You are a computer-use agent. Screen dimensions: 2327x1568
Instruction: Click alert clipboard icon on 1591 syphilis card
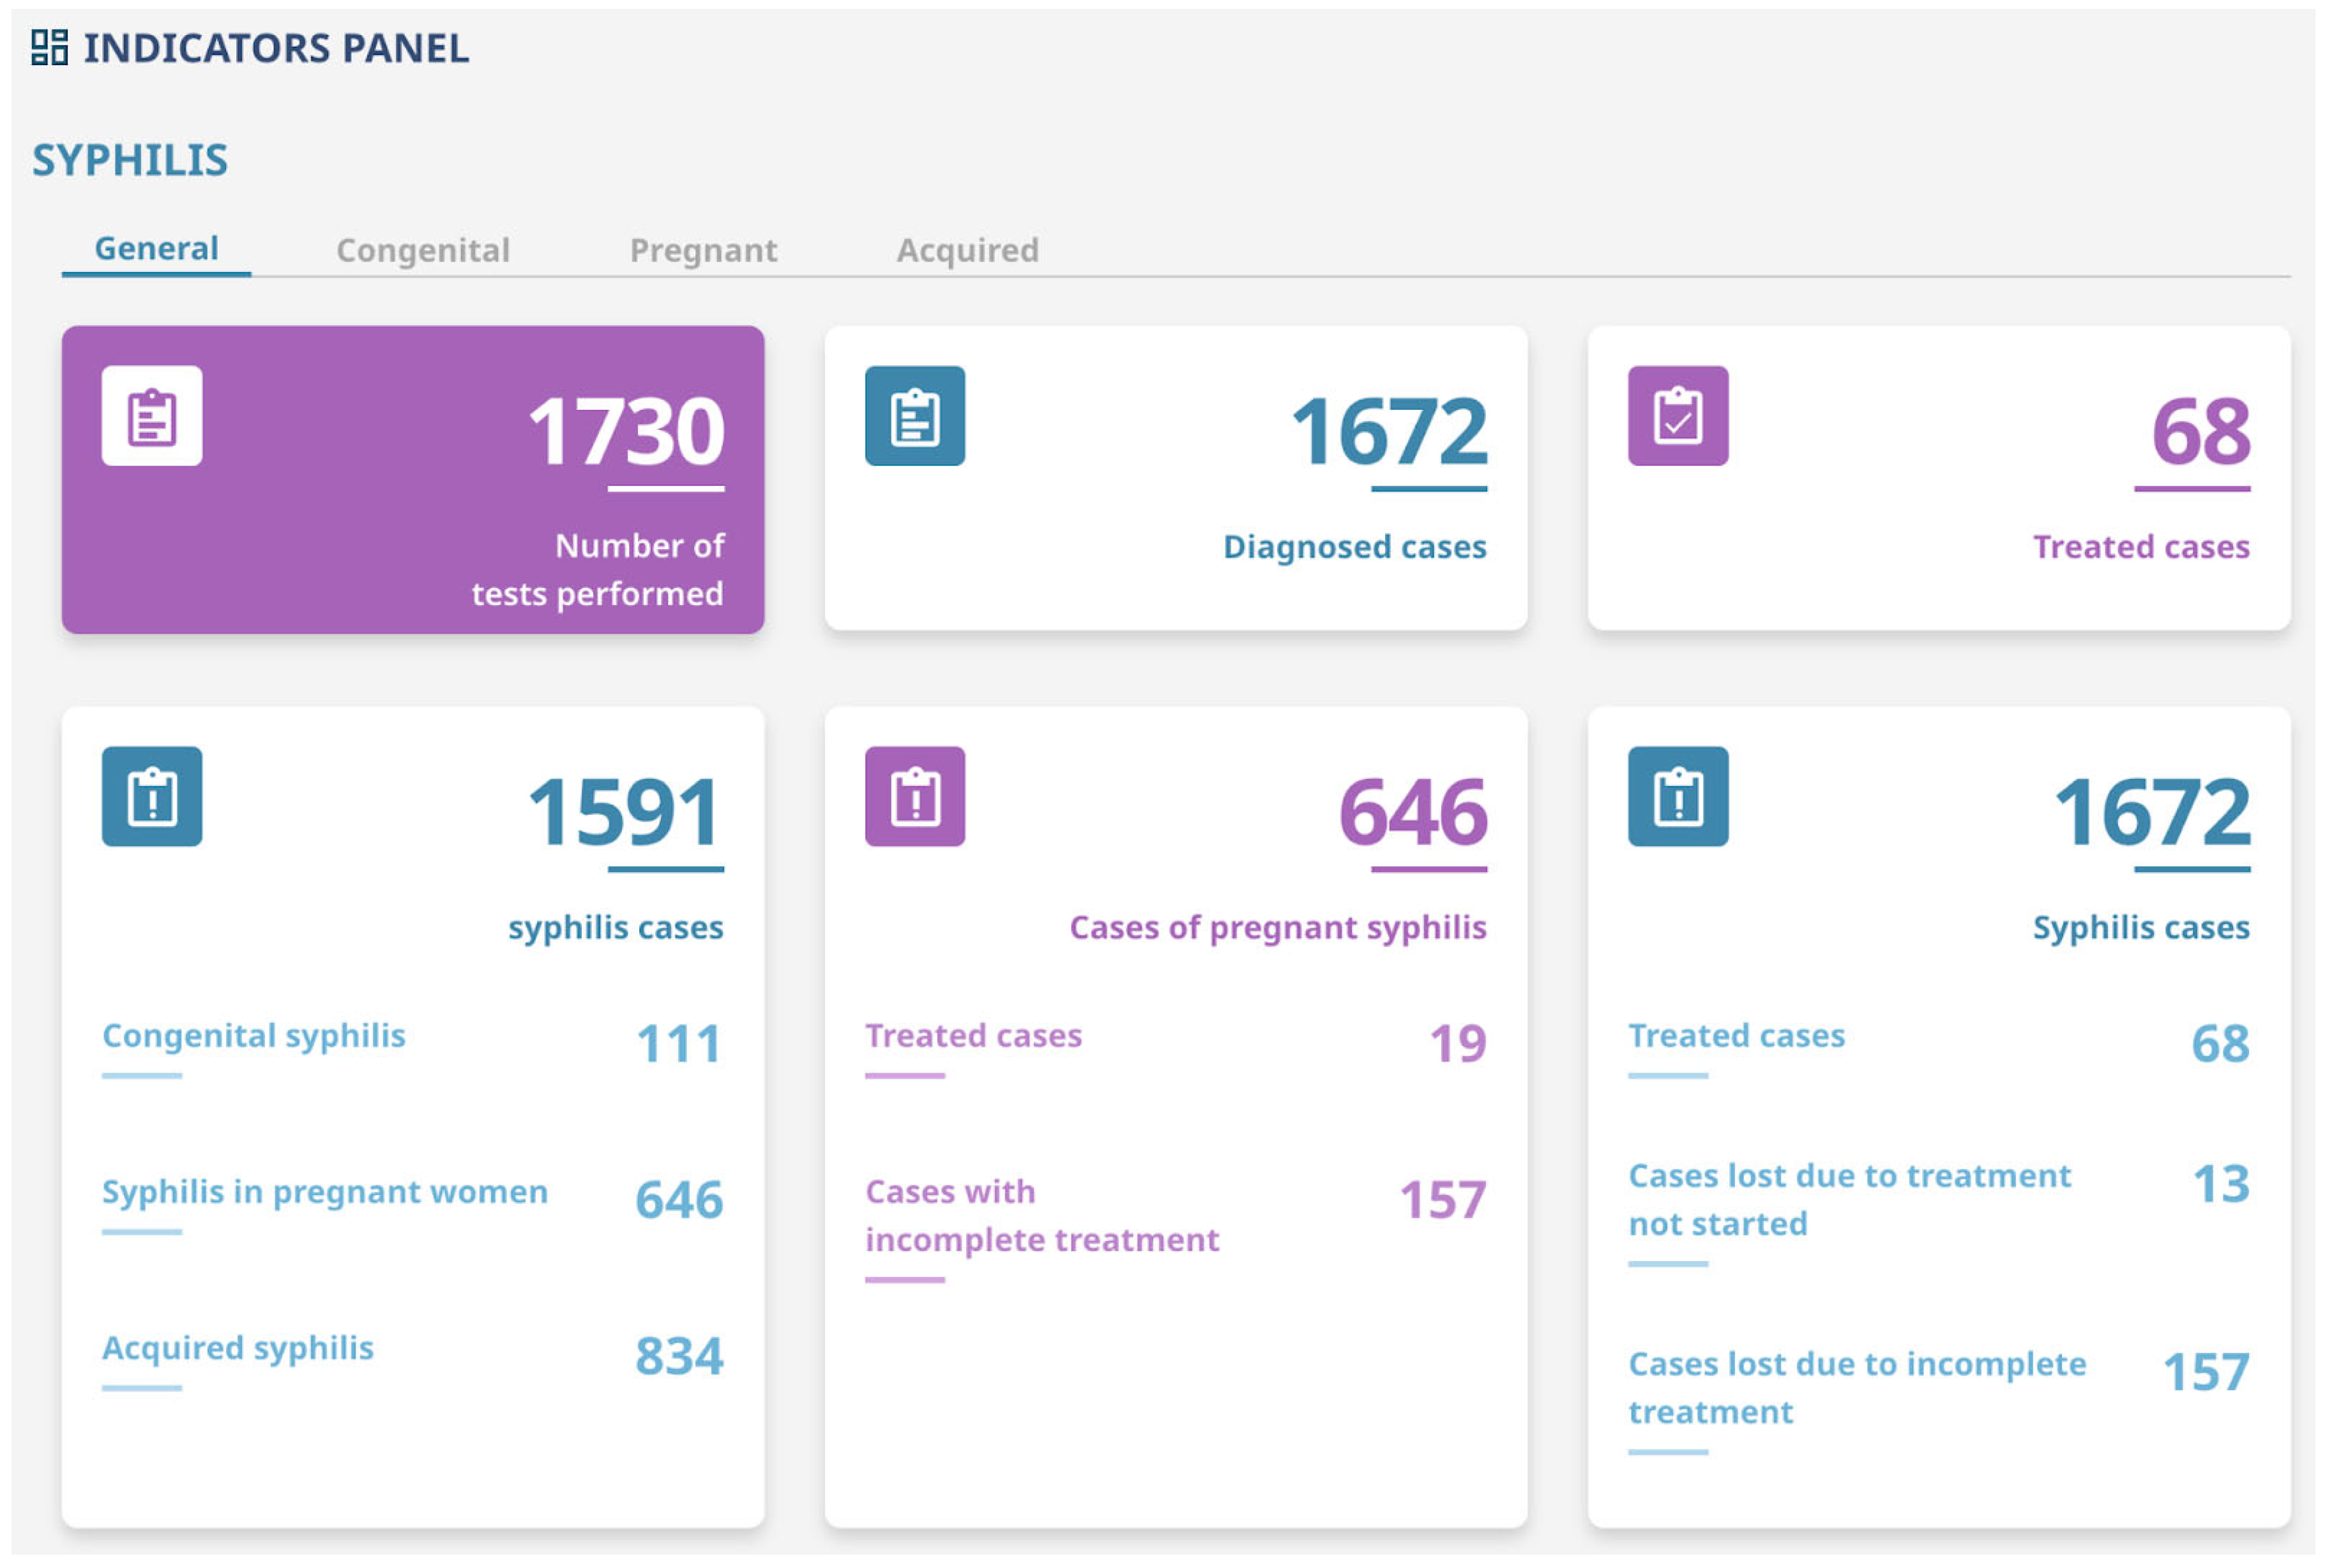click(152, 797)
